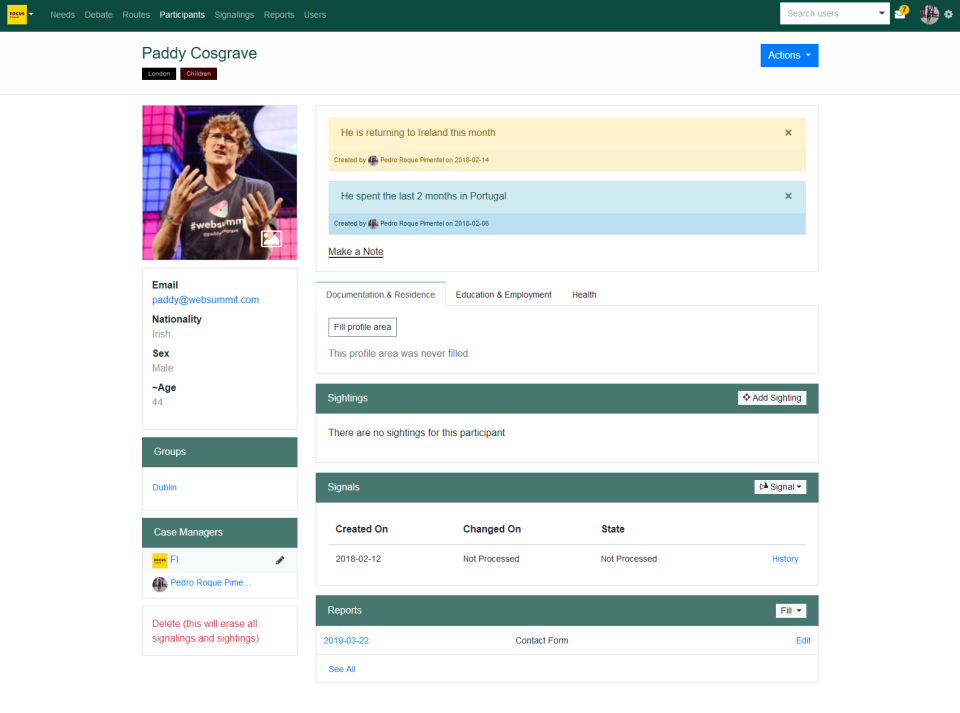Click the 2018-02-12 signal date cell
Screen dimensions: 960x713
tap(358, 559)
